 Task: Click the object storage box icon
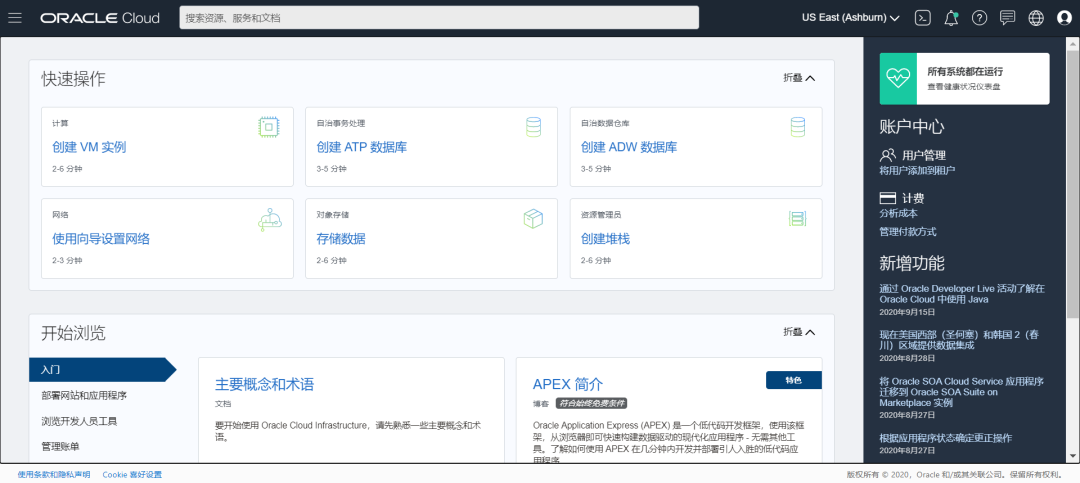(x=533, y=219)
